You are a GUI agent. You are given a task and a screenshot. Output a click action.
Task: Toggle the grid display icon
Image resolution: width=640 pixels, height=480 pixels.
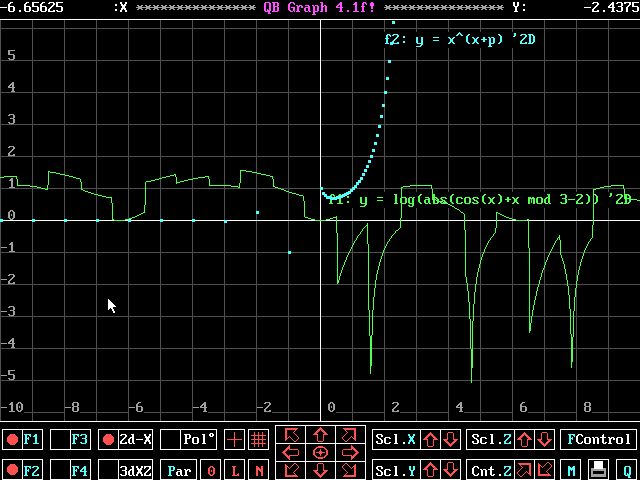(x=258, y=439)
